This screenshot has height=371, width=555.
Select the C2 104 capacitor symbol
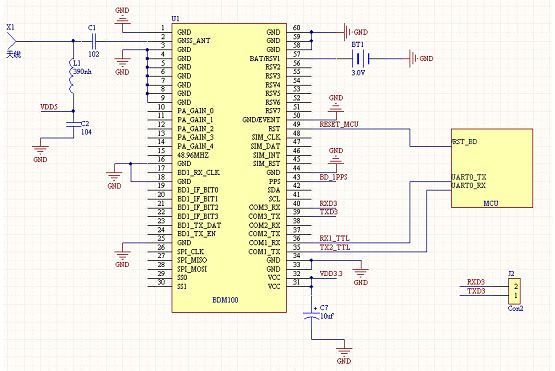click(73, 124)
